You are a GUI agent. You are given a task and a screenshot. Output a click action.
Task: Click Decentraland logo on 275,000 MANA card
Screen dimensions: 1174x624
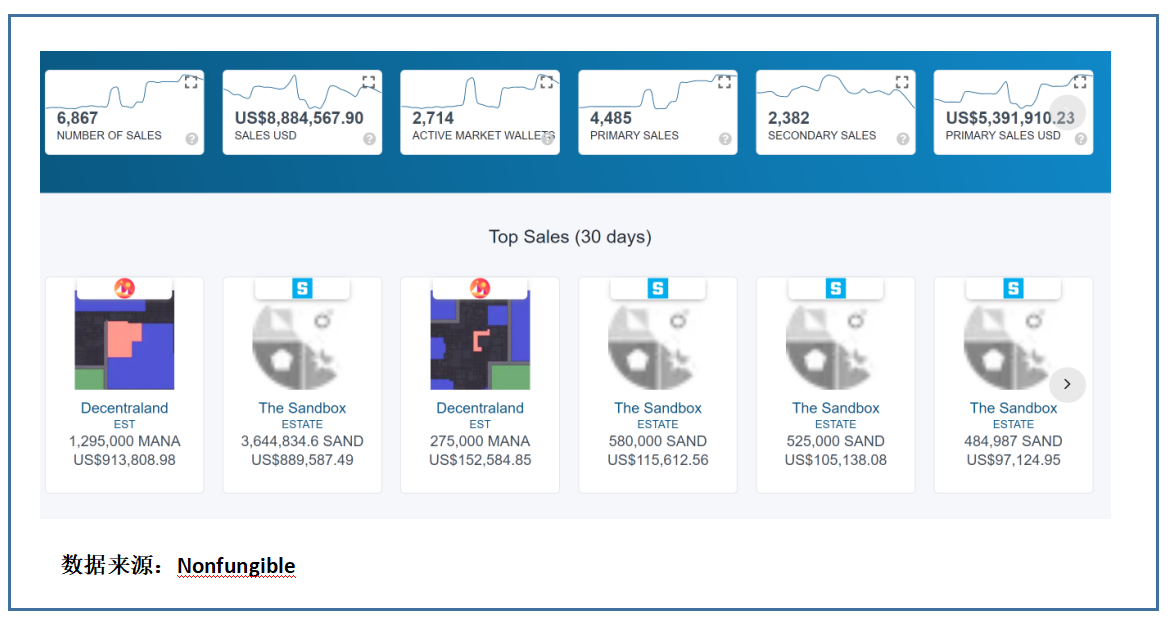[480, 288]
